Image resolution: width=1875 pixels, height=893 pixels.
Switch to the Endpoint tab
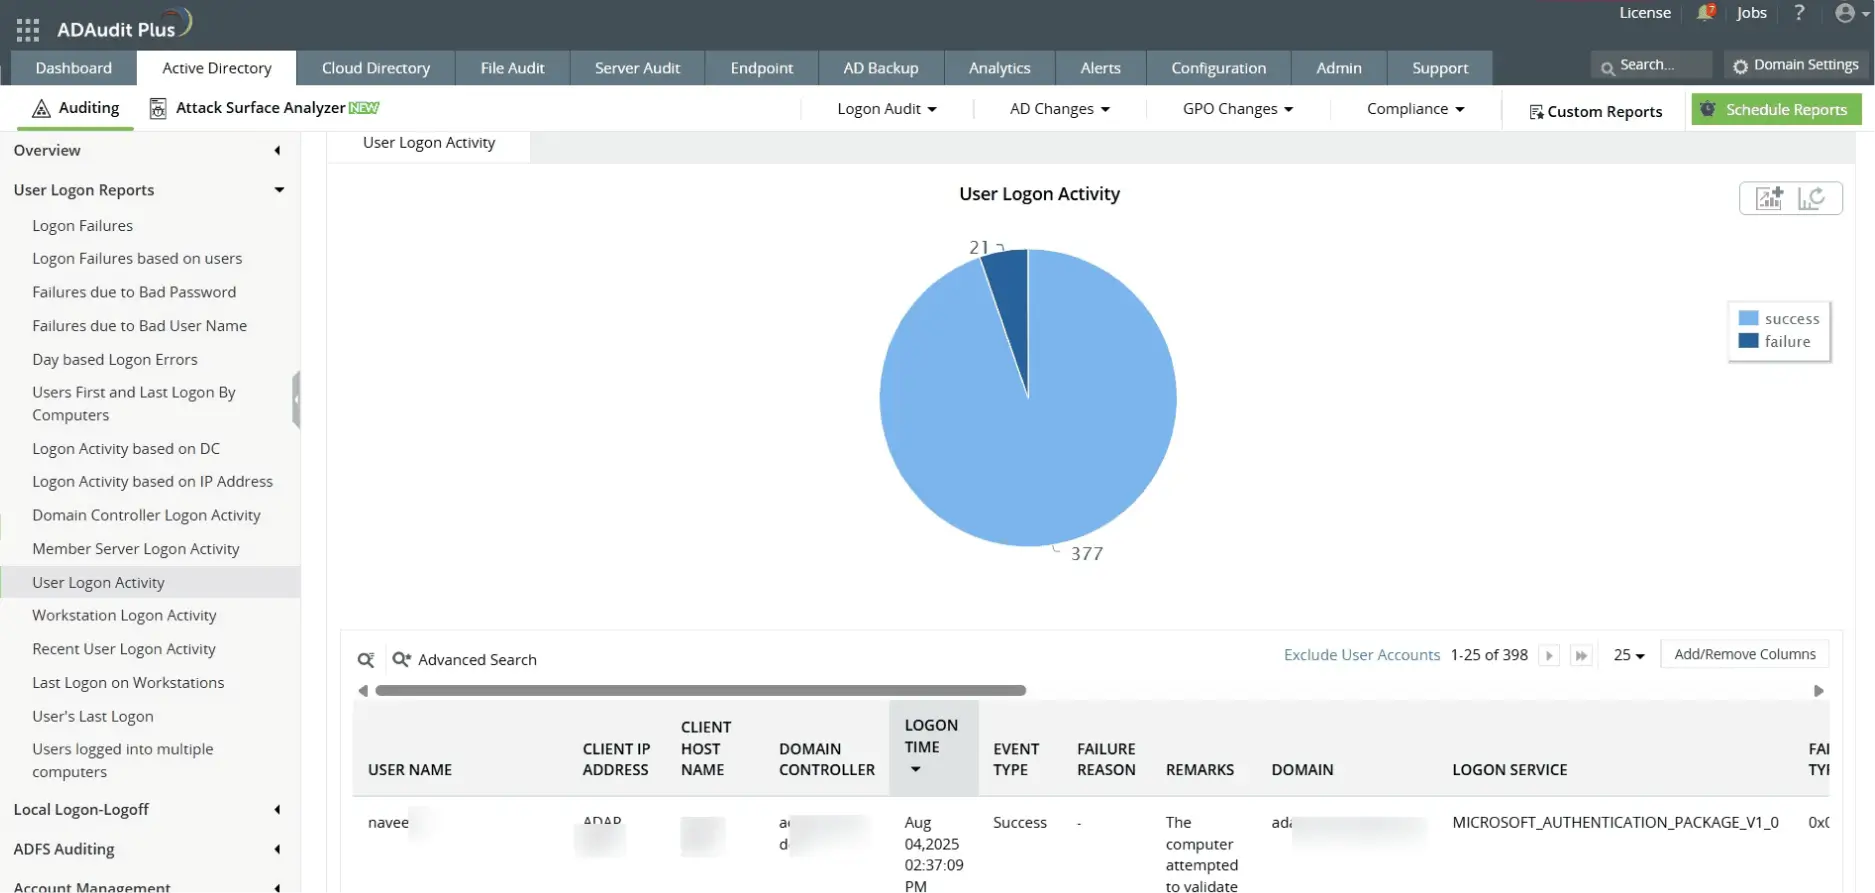pyautogui.click(x=762, y=68)
